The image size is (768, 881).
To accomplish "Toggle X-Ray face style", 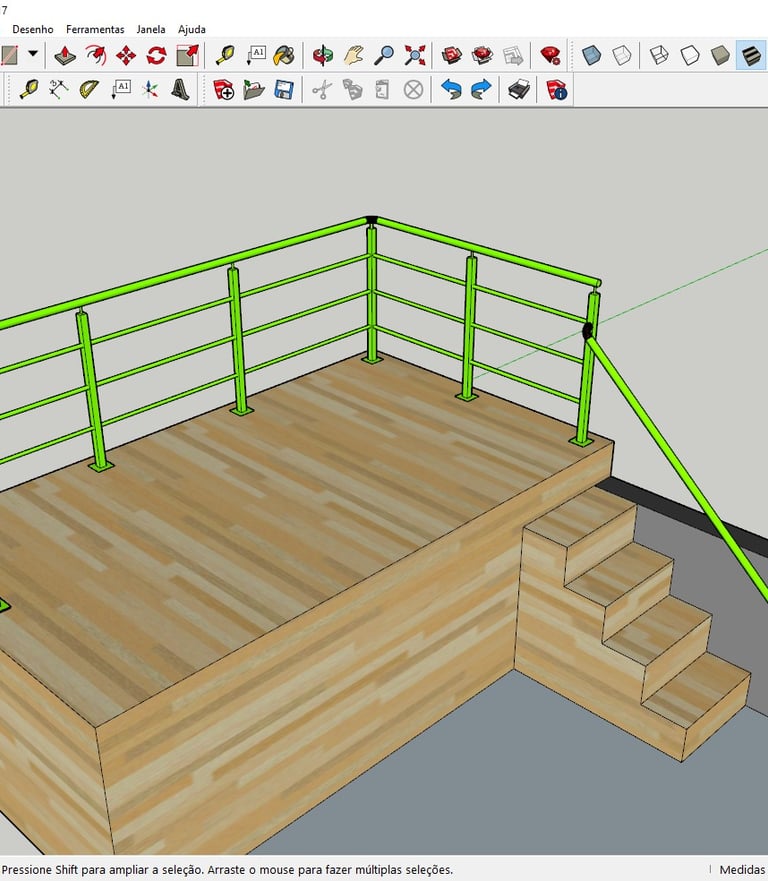I will click(592, 55).
